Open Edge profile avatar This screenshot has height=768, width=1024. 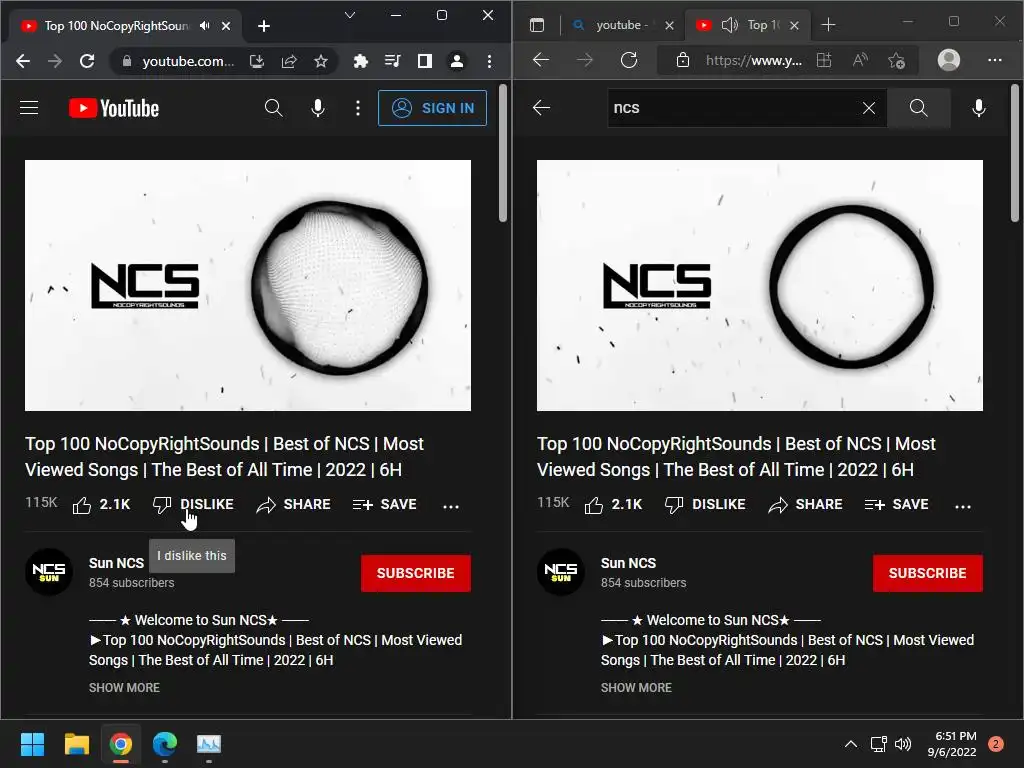[949, 60]
